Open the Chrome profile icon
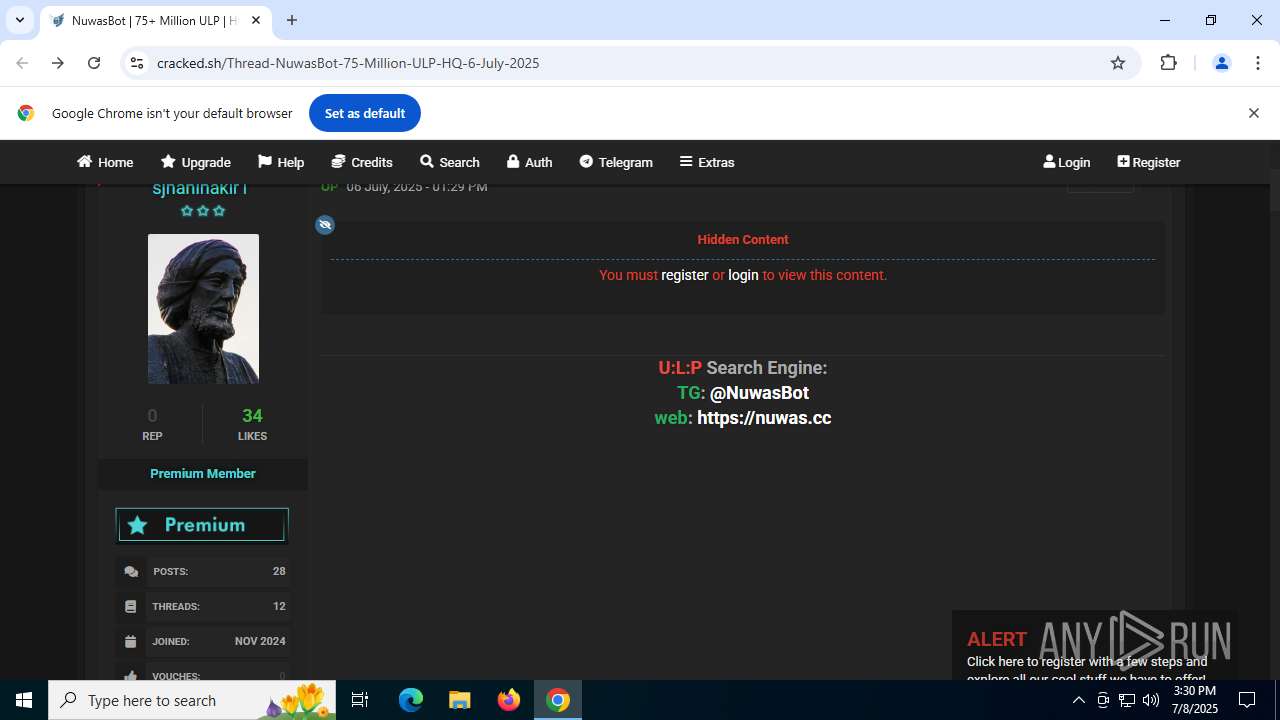Image resolution: width=1280 pixels, height=720 pixels. click(1221, 63)
